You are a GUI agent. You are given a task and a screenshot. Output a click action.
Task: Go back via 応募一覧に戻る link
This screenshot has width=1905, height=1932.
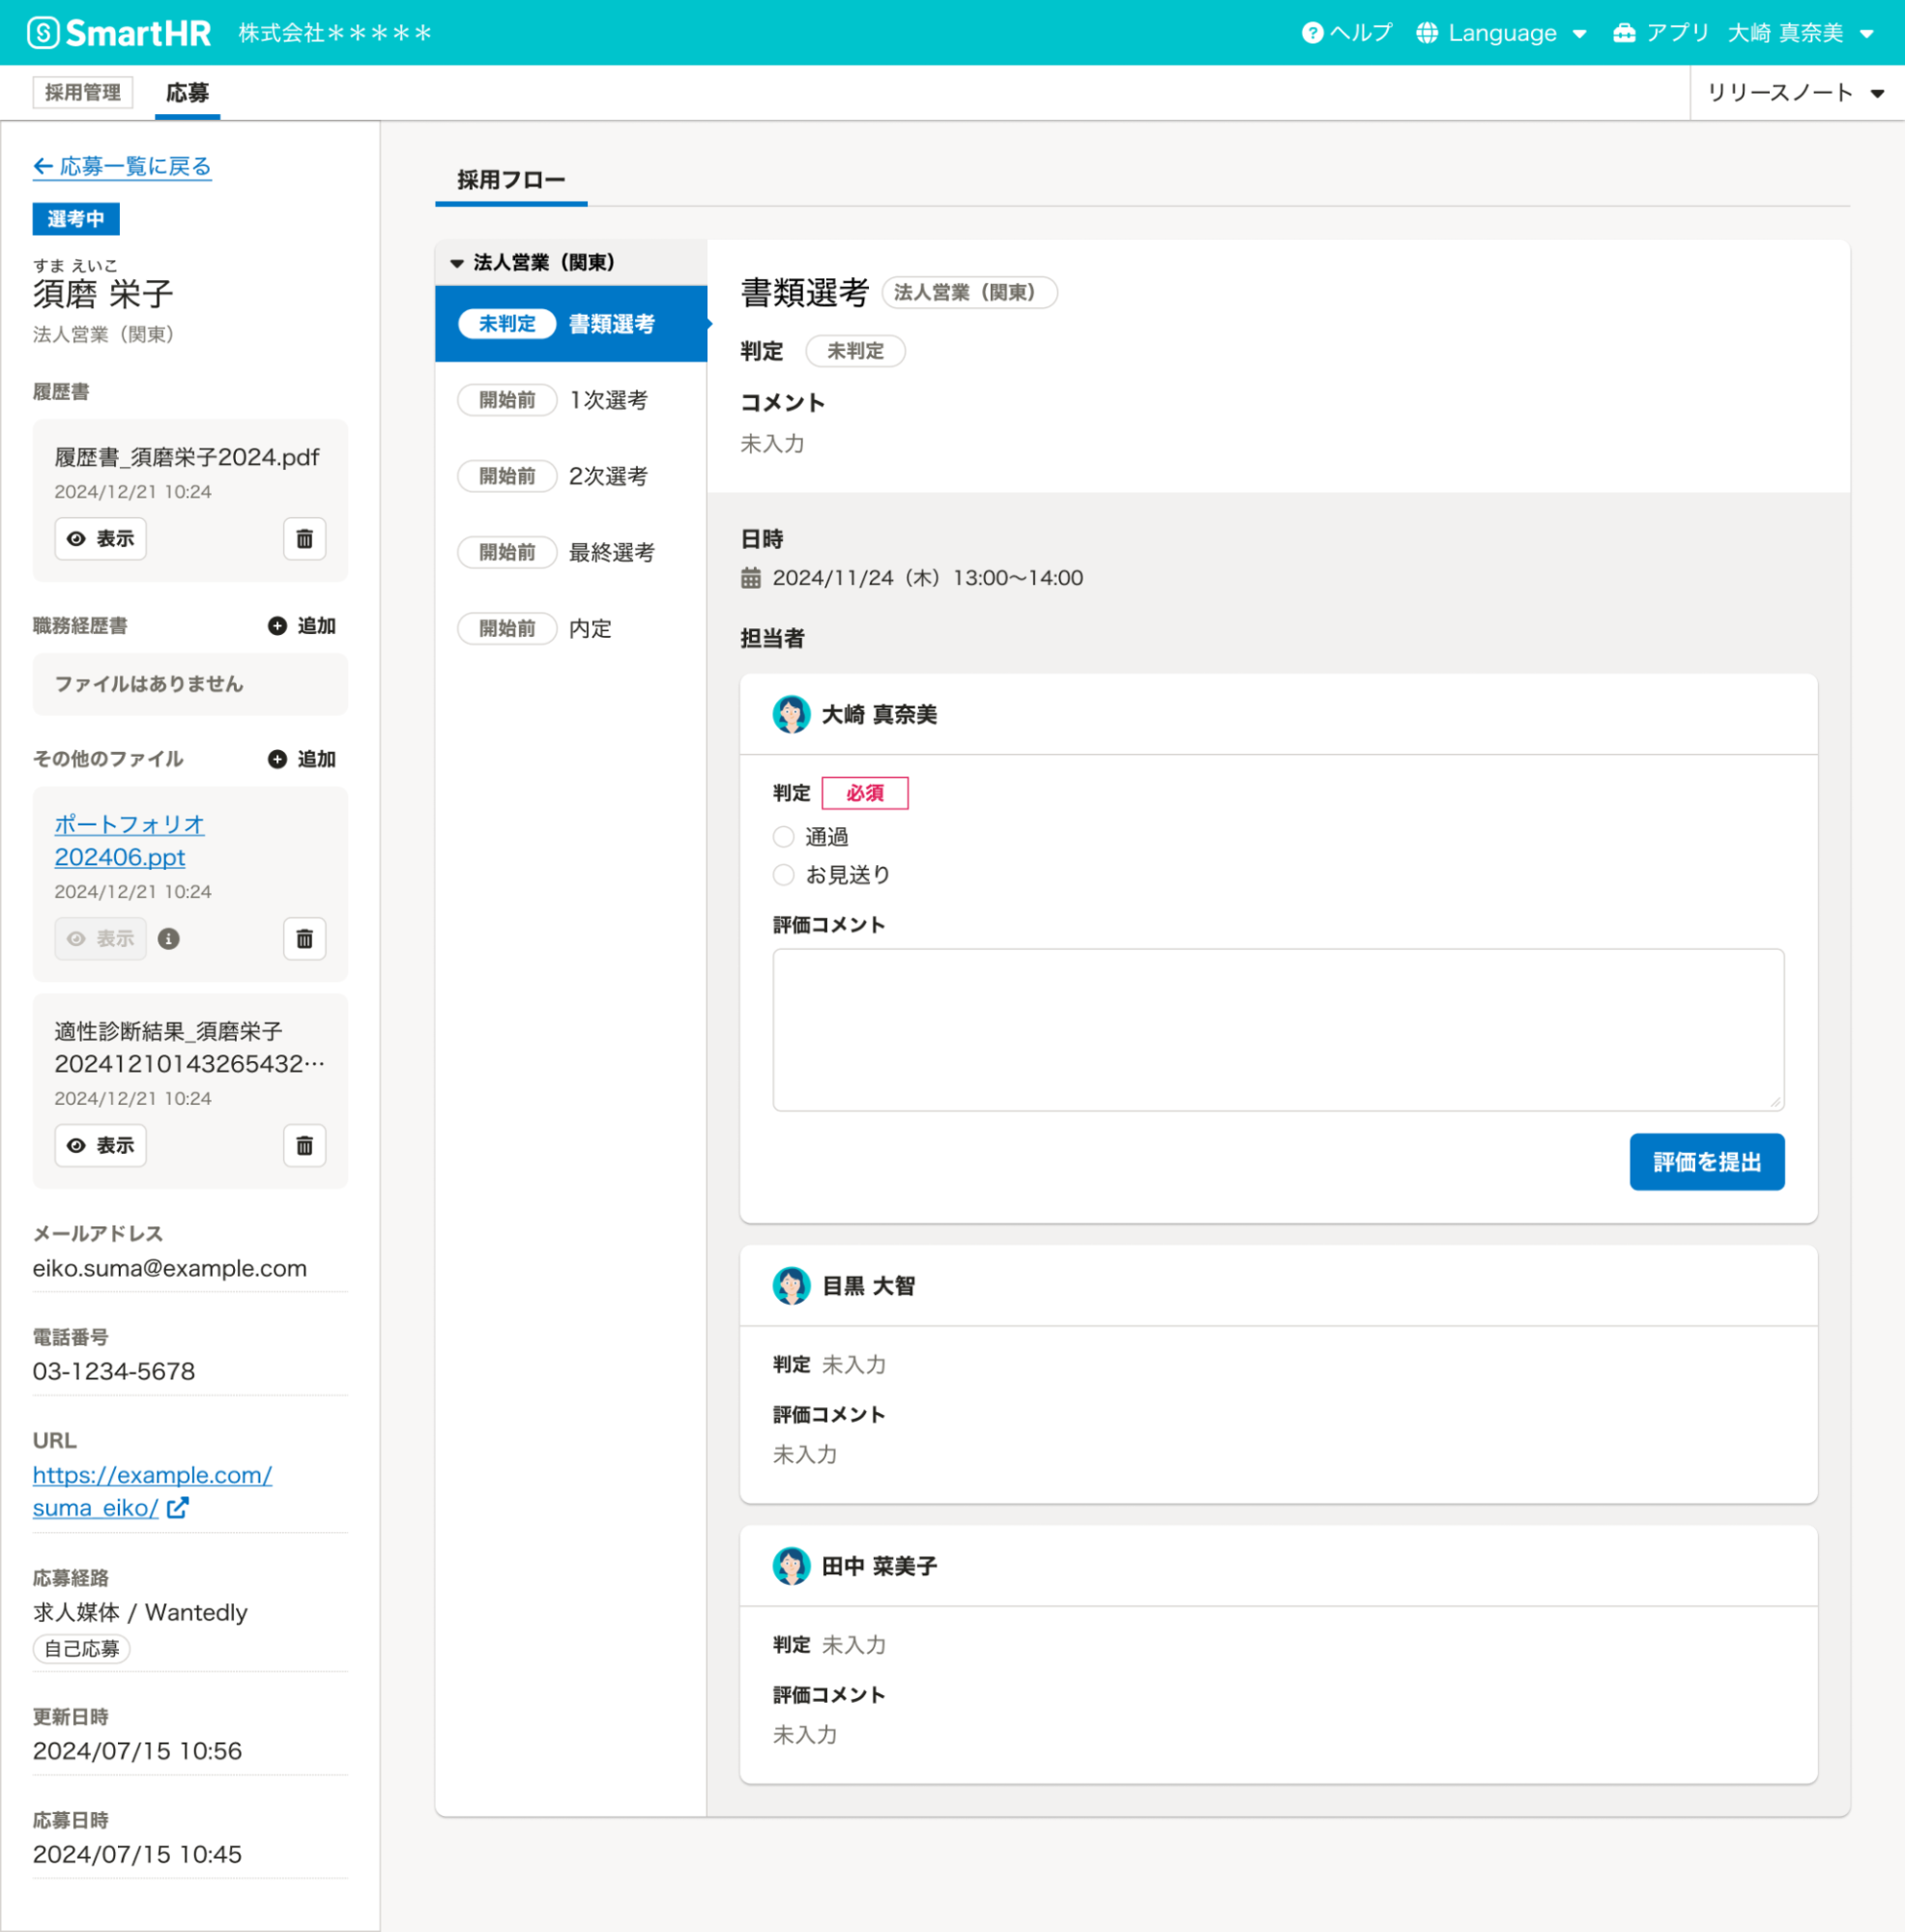tap(122, 166)
